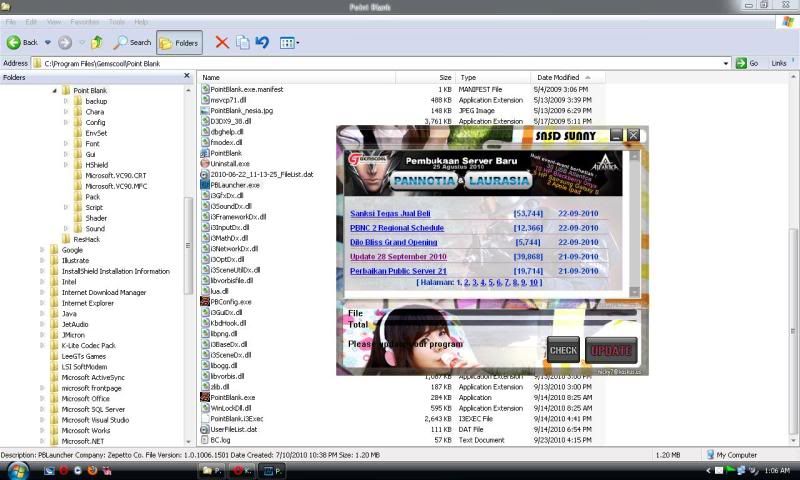Select the UserFileList.dat file icon

[x=205, y=430]
